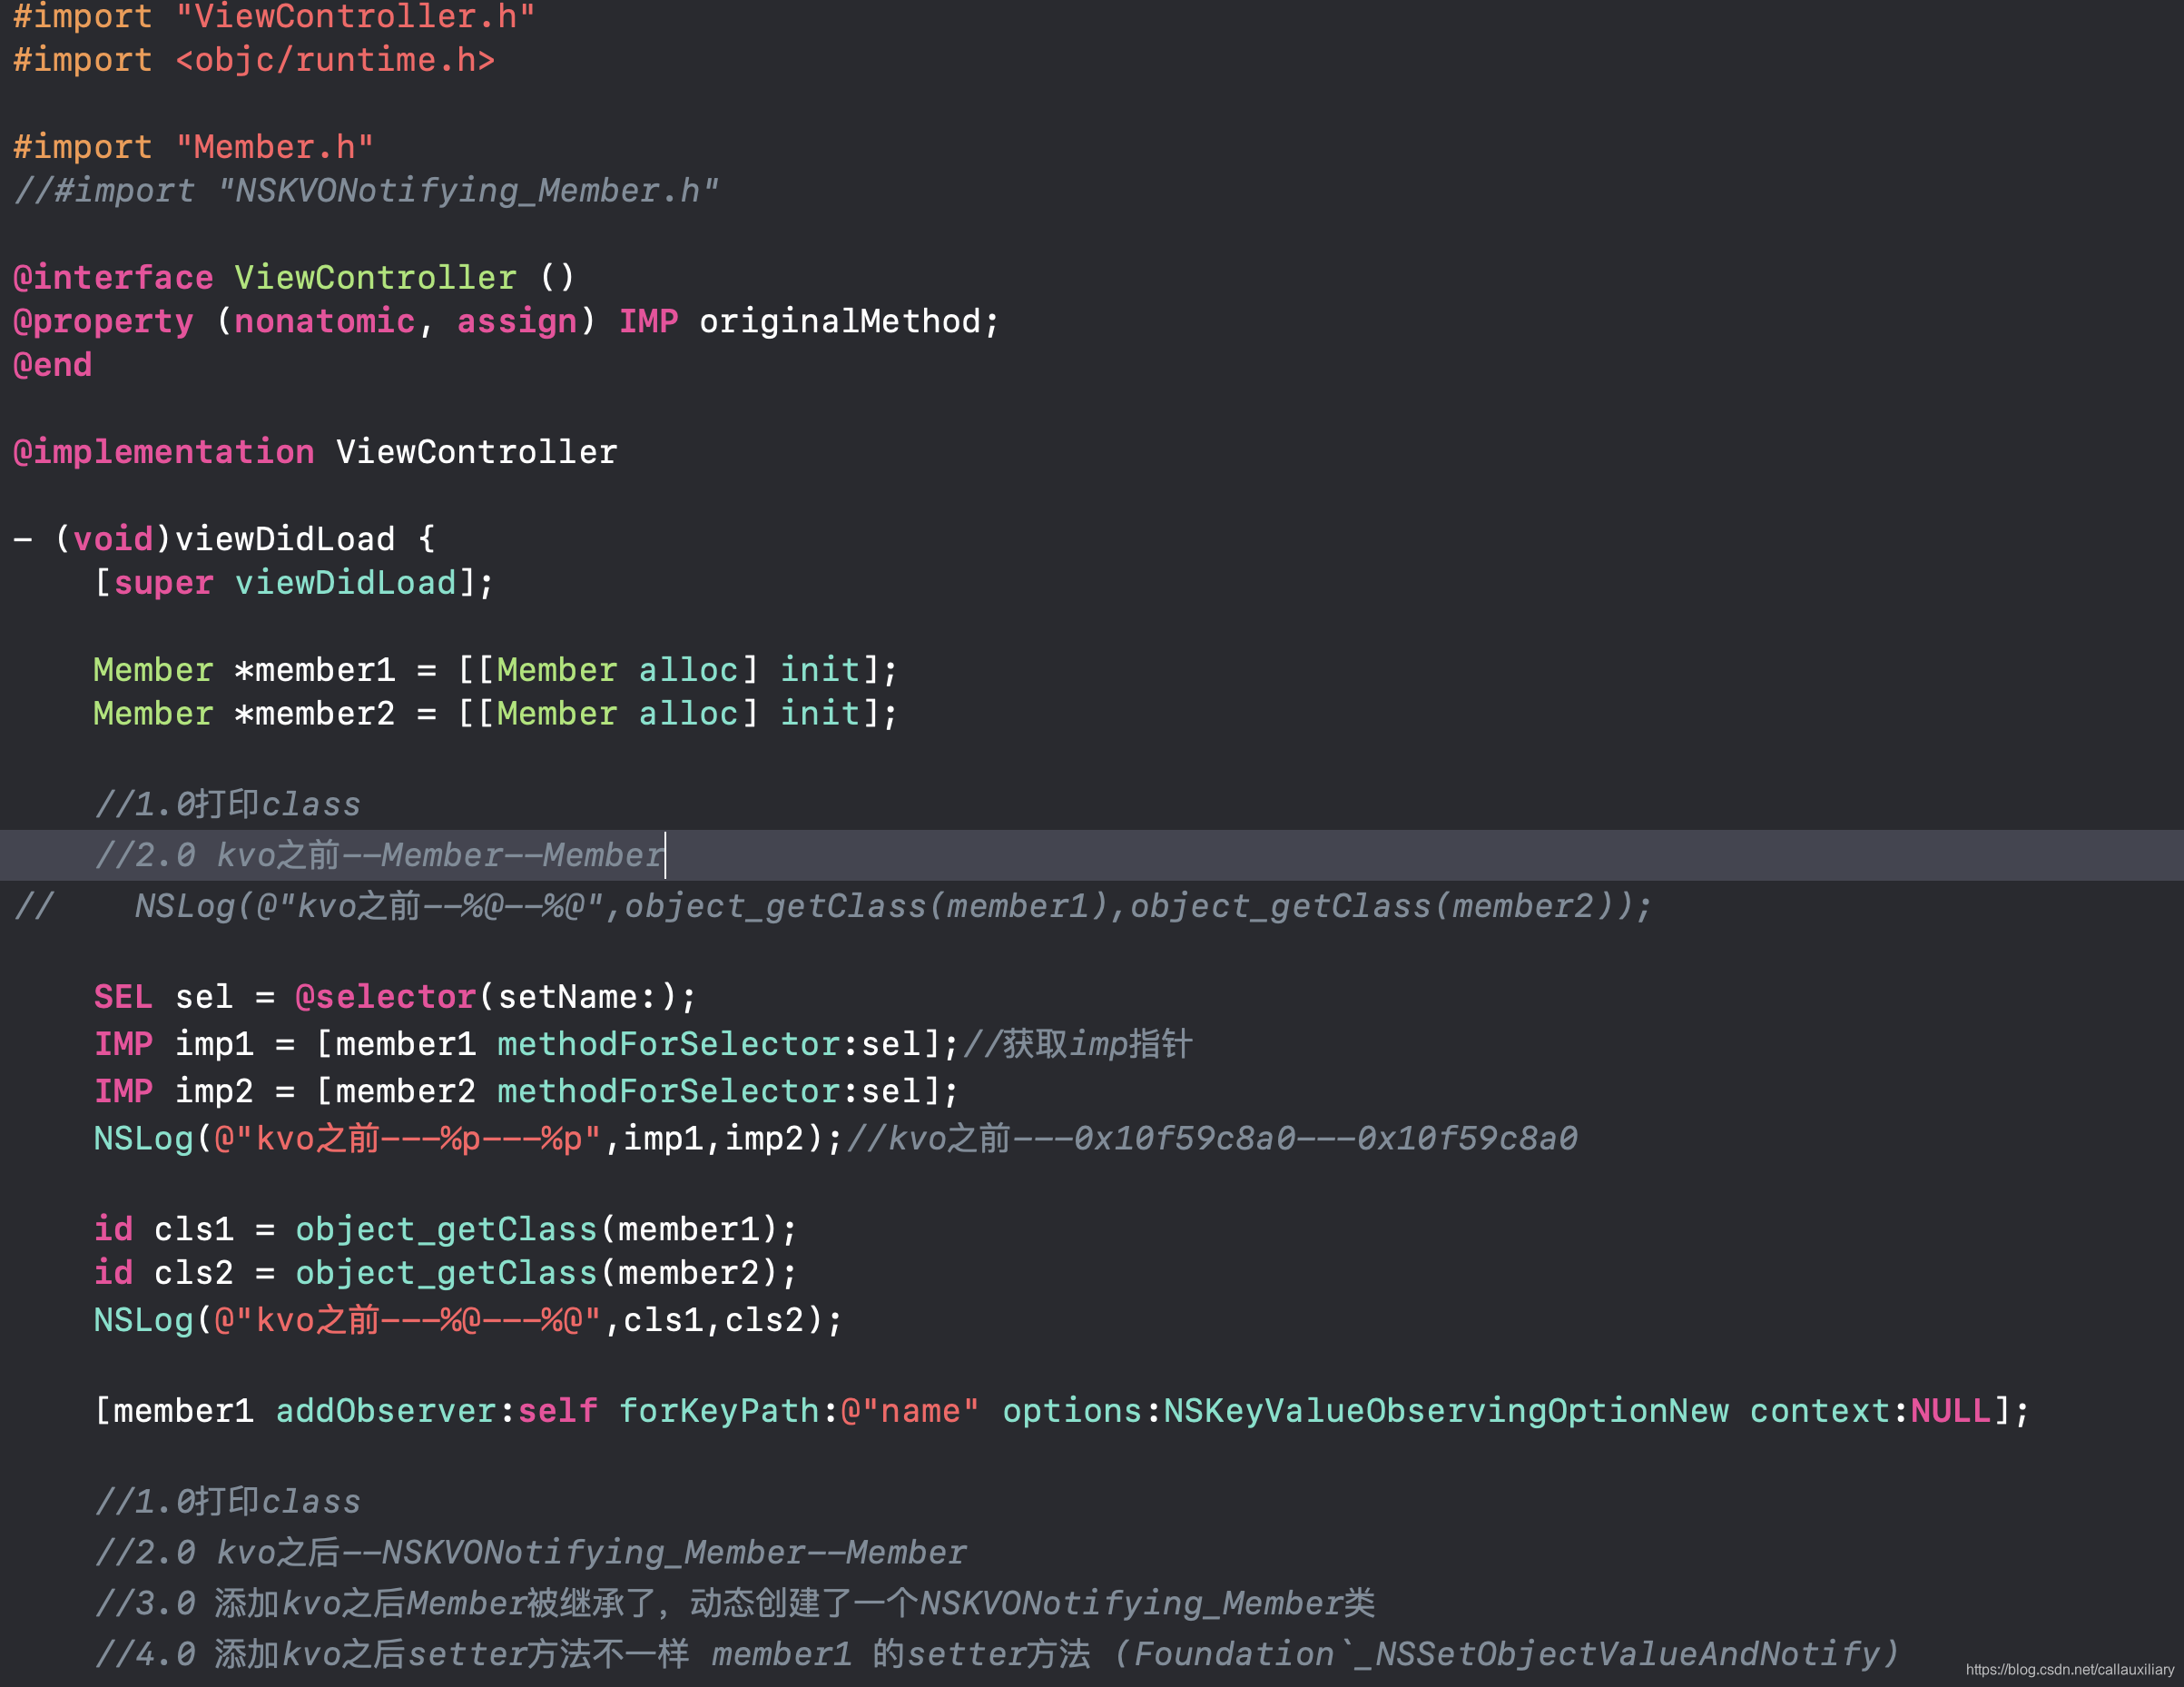The width and height of the screenshot is (2184, 1687).
Task: Click object_getClass in cls1 line
Action: pos(445,1228)
